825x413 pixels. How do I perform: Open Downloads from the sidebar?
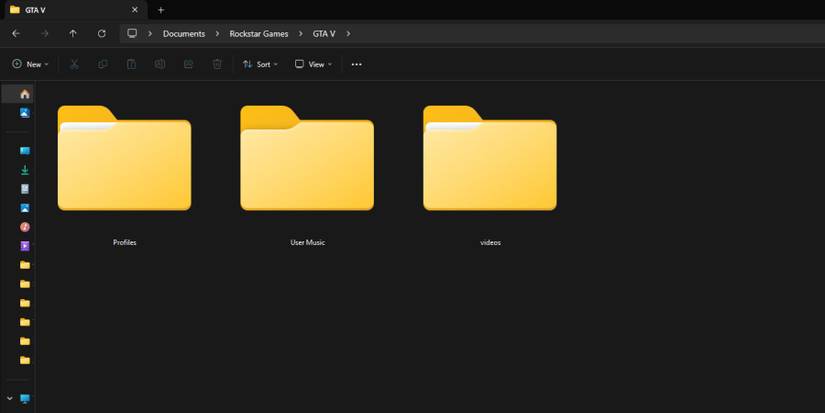tap(25, 170)
